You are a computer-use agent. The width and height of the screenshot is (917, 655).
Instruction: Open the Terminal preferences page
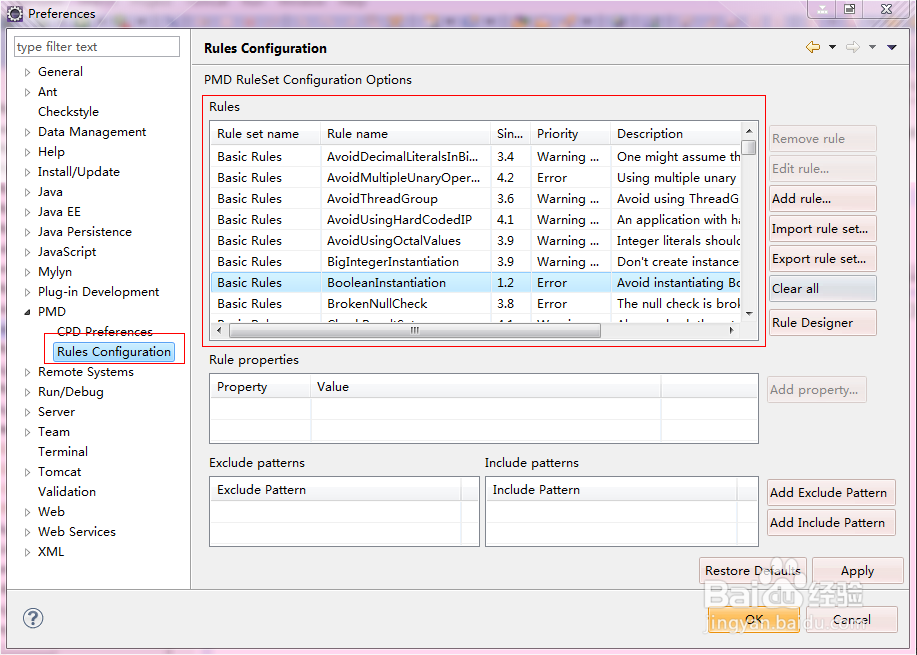click(x=63, y=451)
